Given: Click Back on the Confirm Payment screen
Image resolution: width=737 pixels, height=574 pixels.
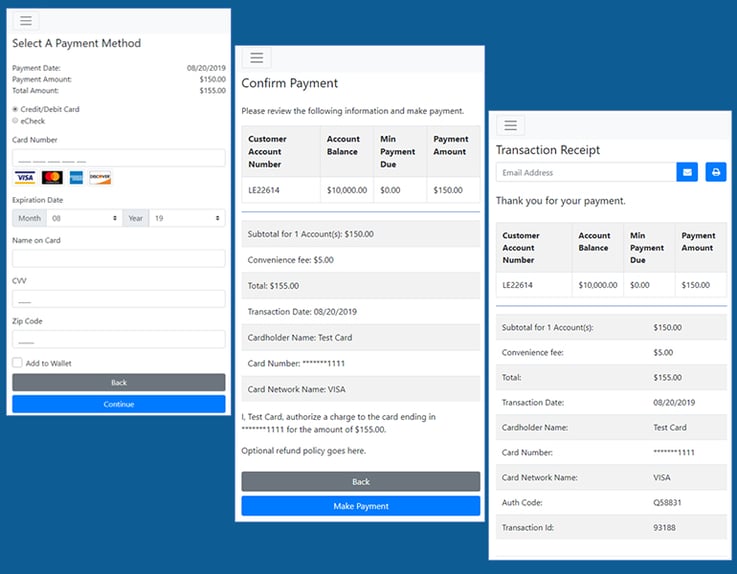Looking at the screenshot, I should coord(361,481).
